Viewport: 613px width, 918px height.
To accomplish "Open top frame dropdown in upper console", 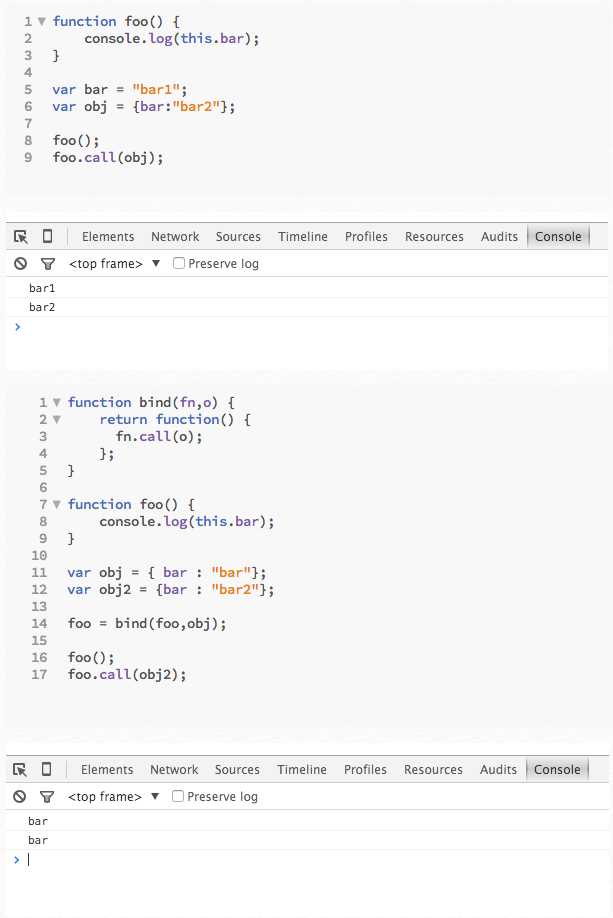I will (x=114, y=263).
